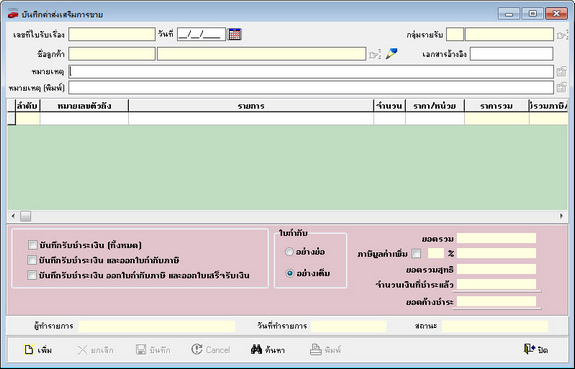The width and height of the screenshot is (575, 369).
Task: Check บันทึกรับชำระเงิน และออกใบกำกับภาษี checkbox
Action: click(33, 260)
